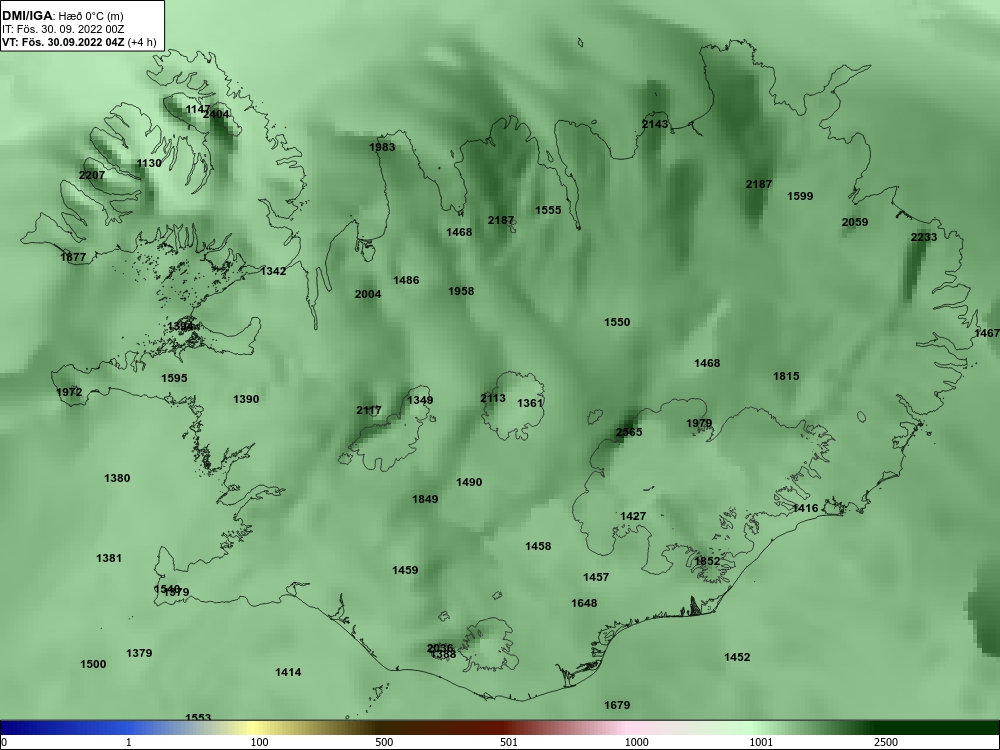
Task: Click the legend label 500
Action: (x=384, y=742)
